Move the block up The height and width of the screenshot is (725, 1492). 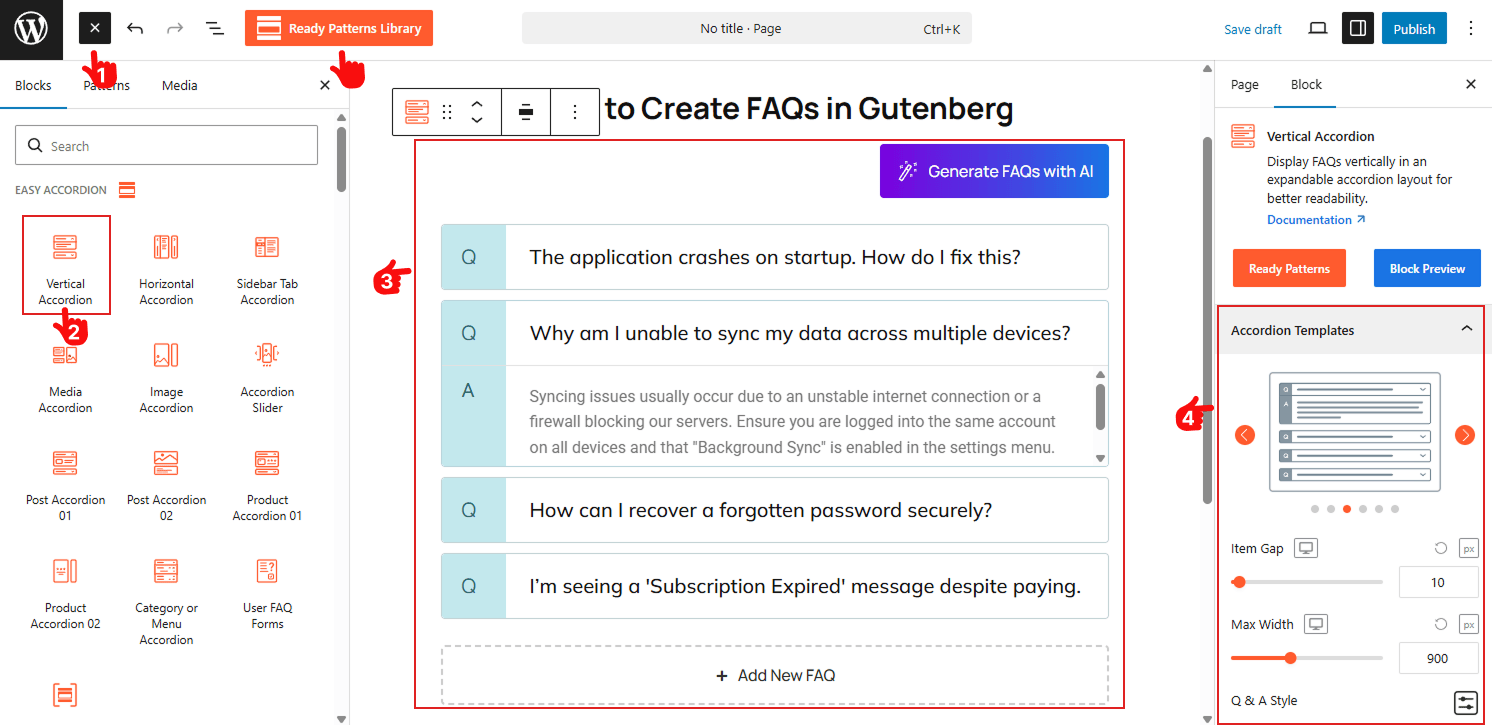[x=477, y=103]
